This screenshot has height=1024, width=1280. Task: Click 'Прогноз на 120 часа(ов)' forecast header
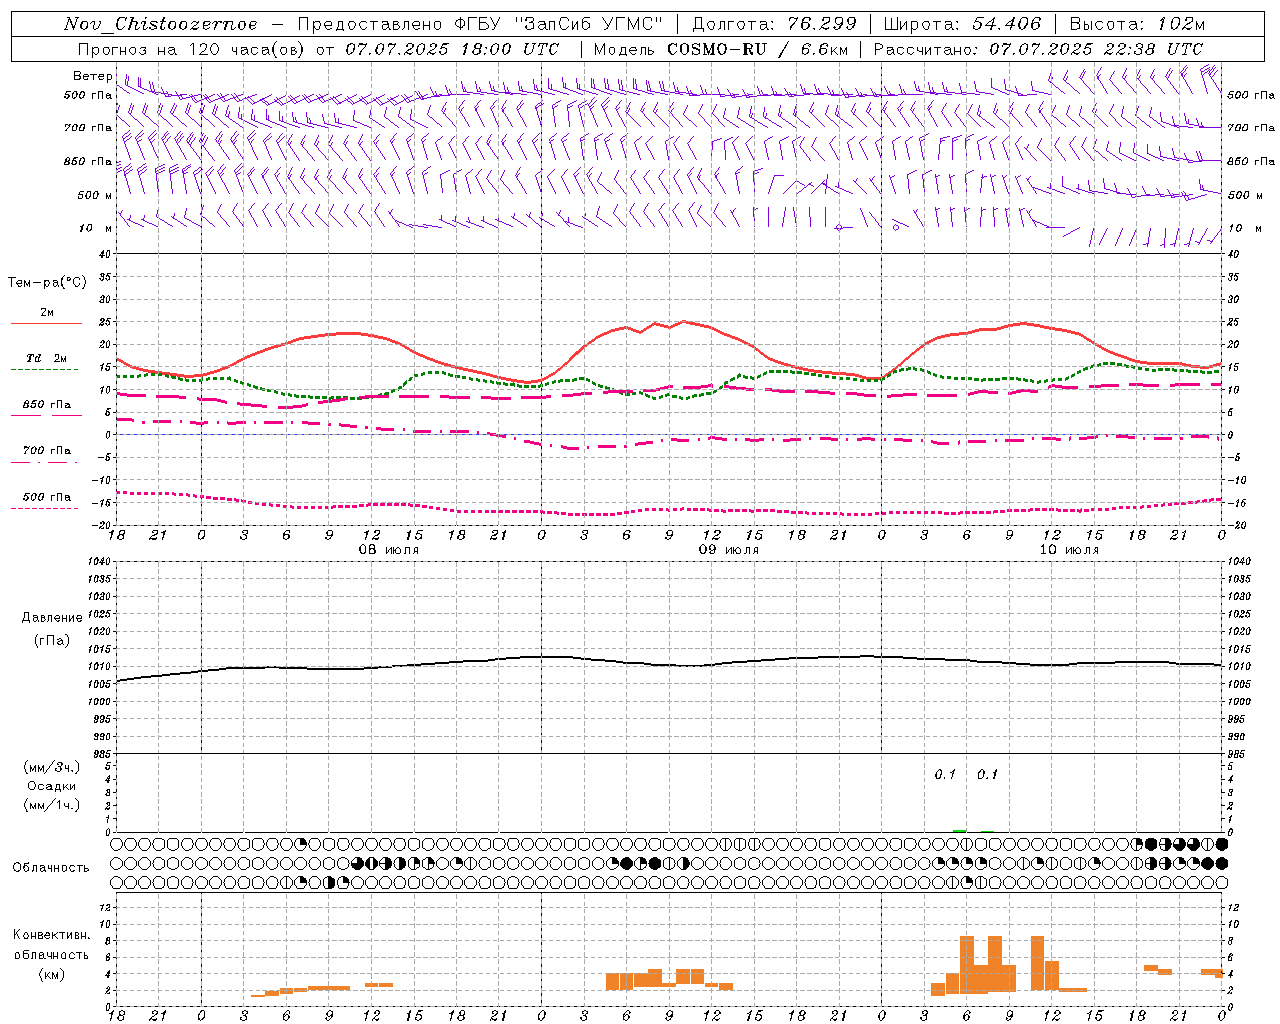(x=193, y=49)
